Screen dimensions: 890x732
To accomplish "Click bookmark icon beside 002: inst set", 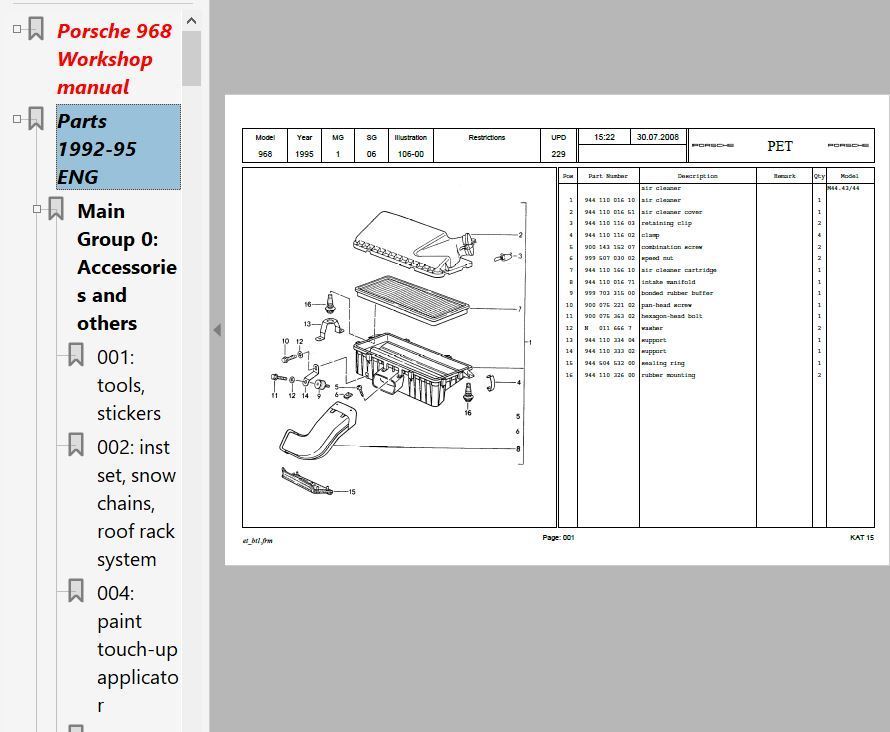I will [x=75, y=445].
